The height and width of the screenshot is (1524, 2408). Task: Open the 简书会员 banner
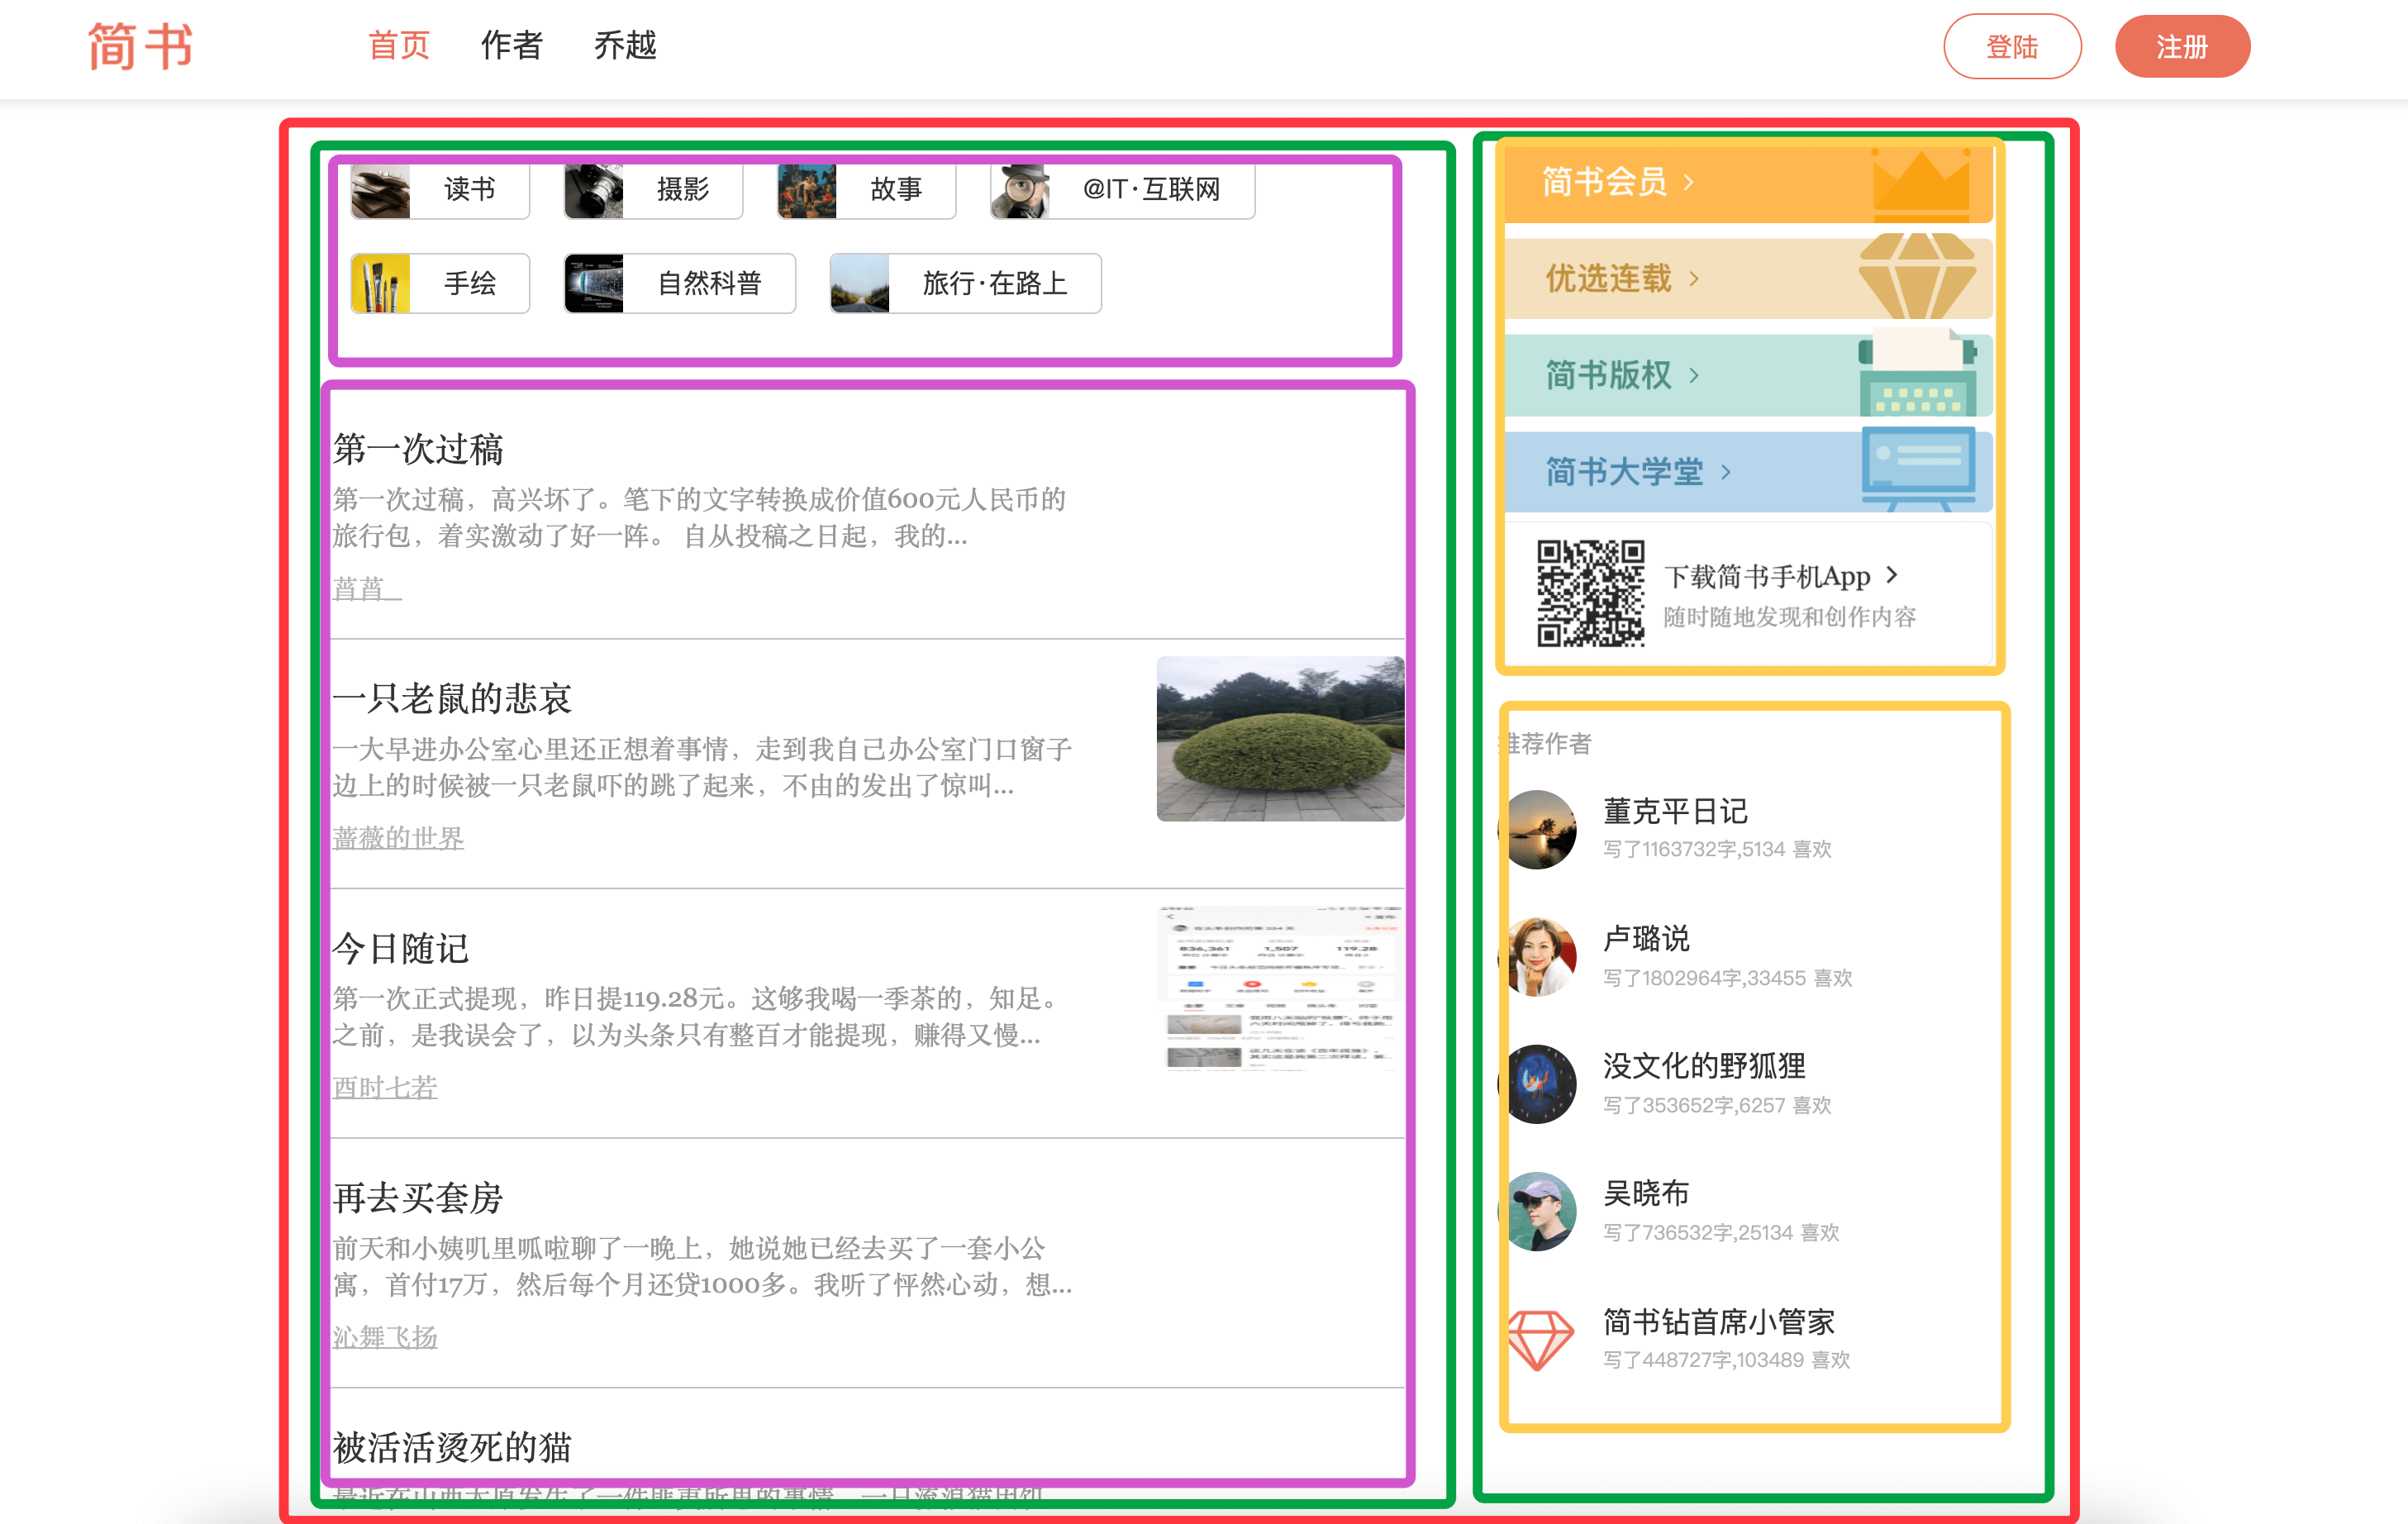pos(1748,182)
